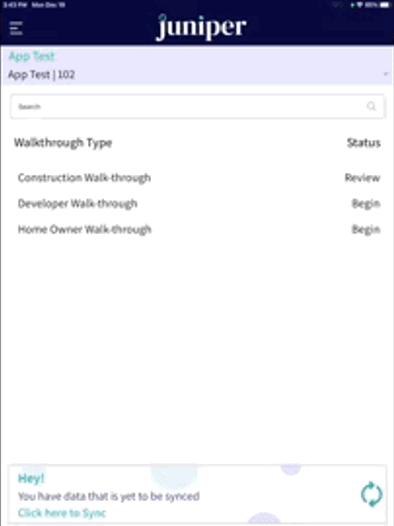This screenshot has width=394, height=526.
Task: Click Review status for Construction Walk-through
Action: point(362,177)
